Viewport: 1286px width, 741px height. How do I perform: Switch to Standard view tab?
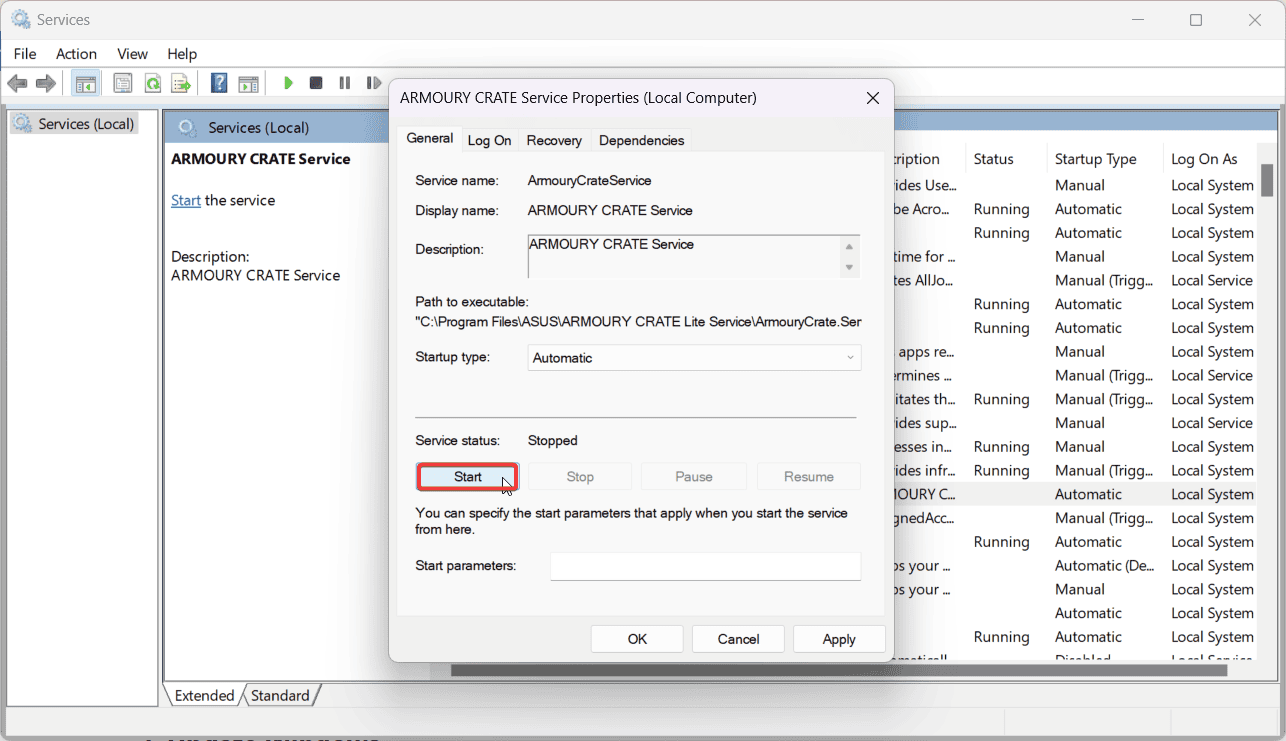[x=280, y=695]
